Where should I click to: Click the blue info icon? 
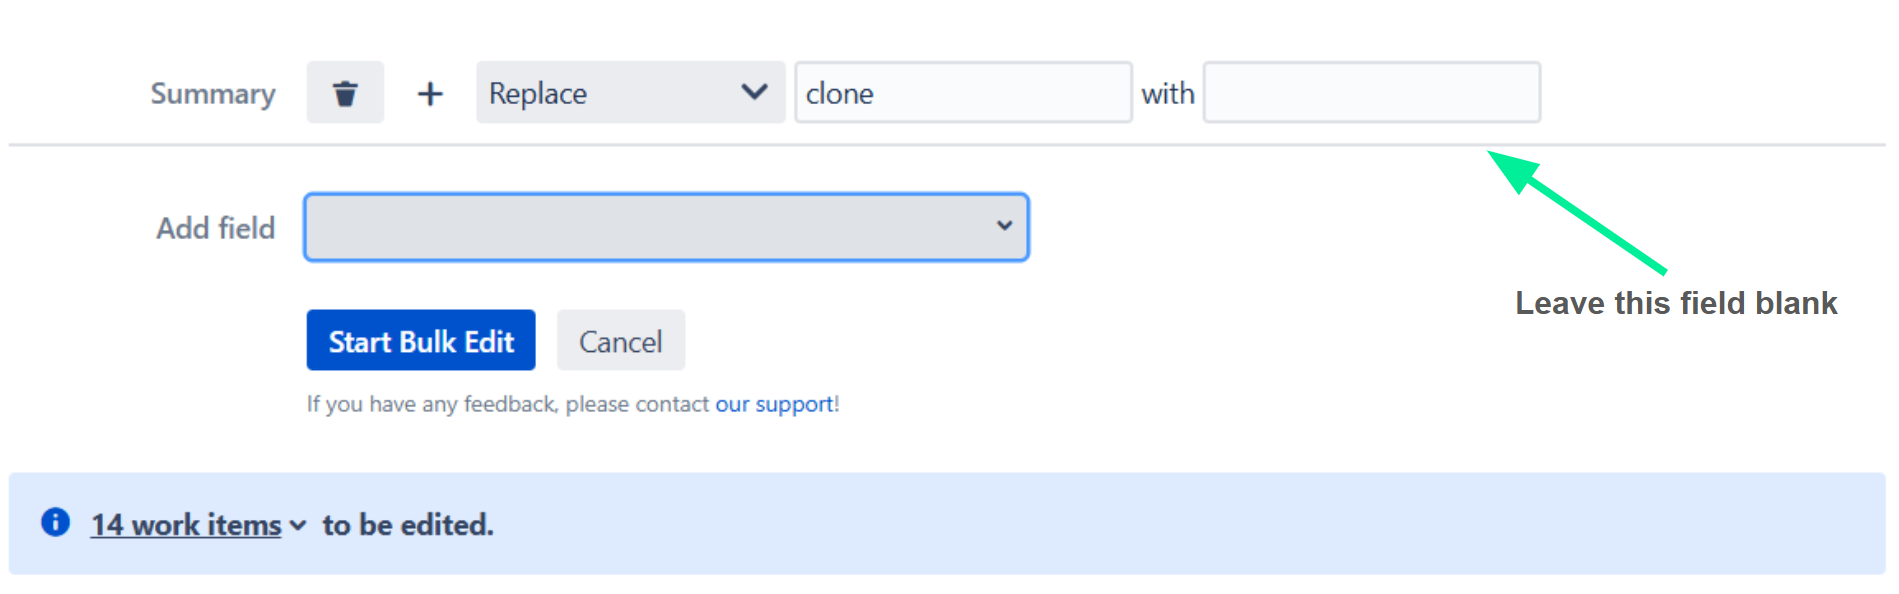[56, 522]
